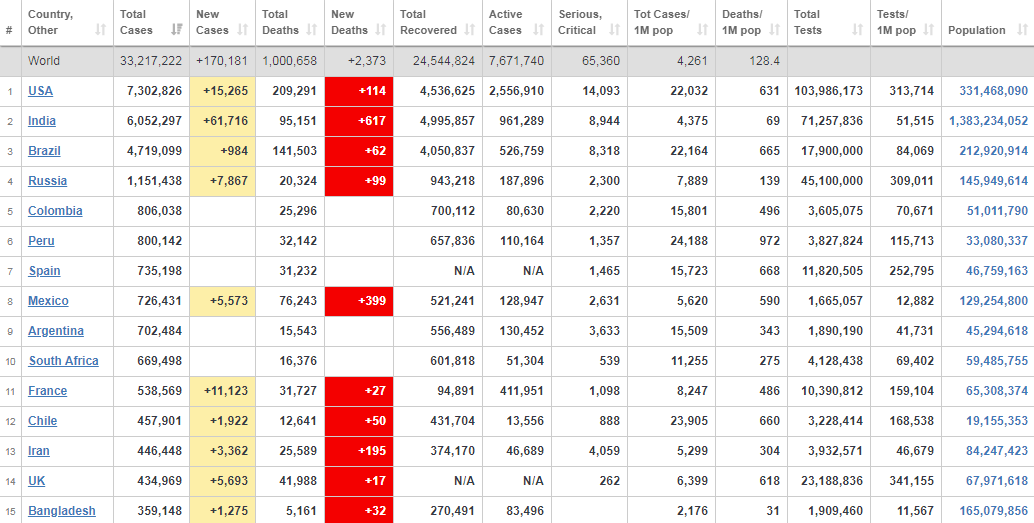
Task: Open the India country link
Action: [x=42, y=121]
